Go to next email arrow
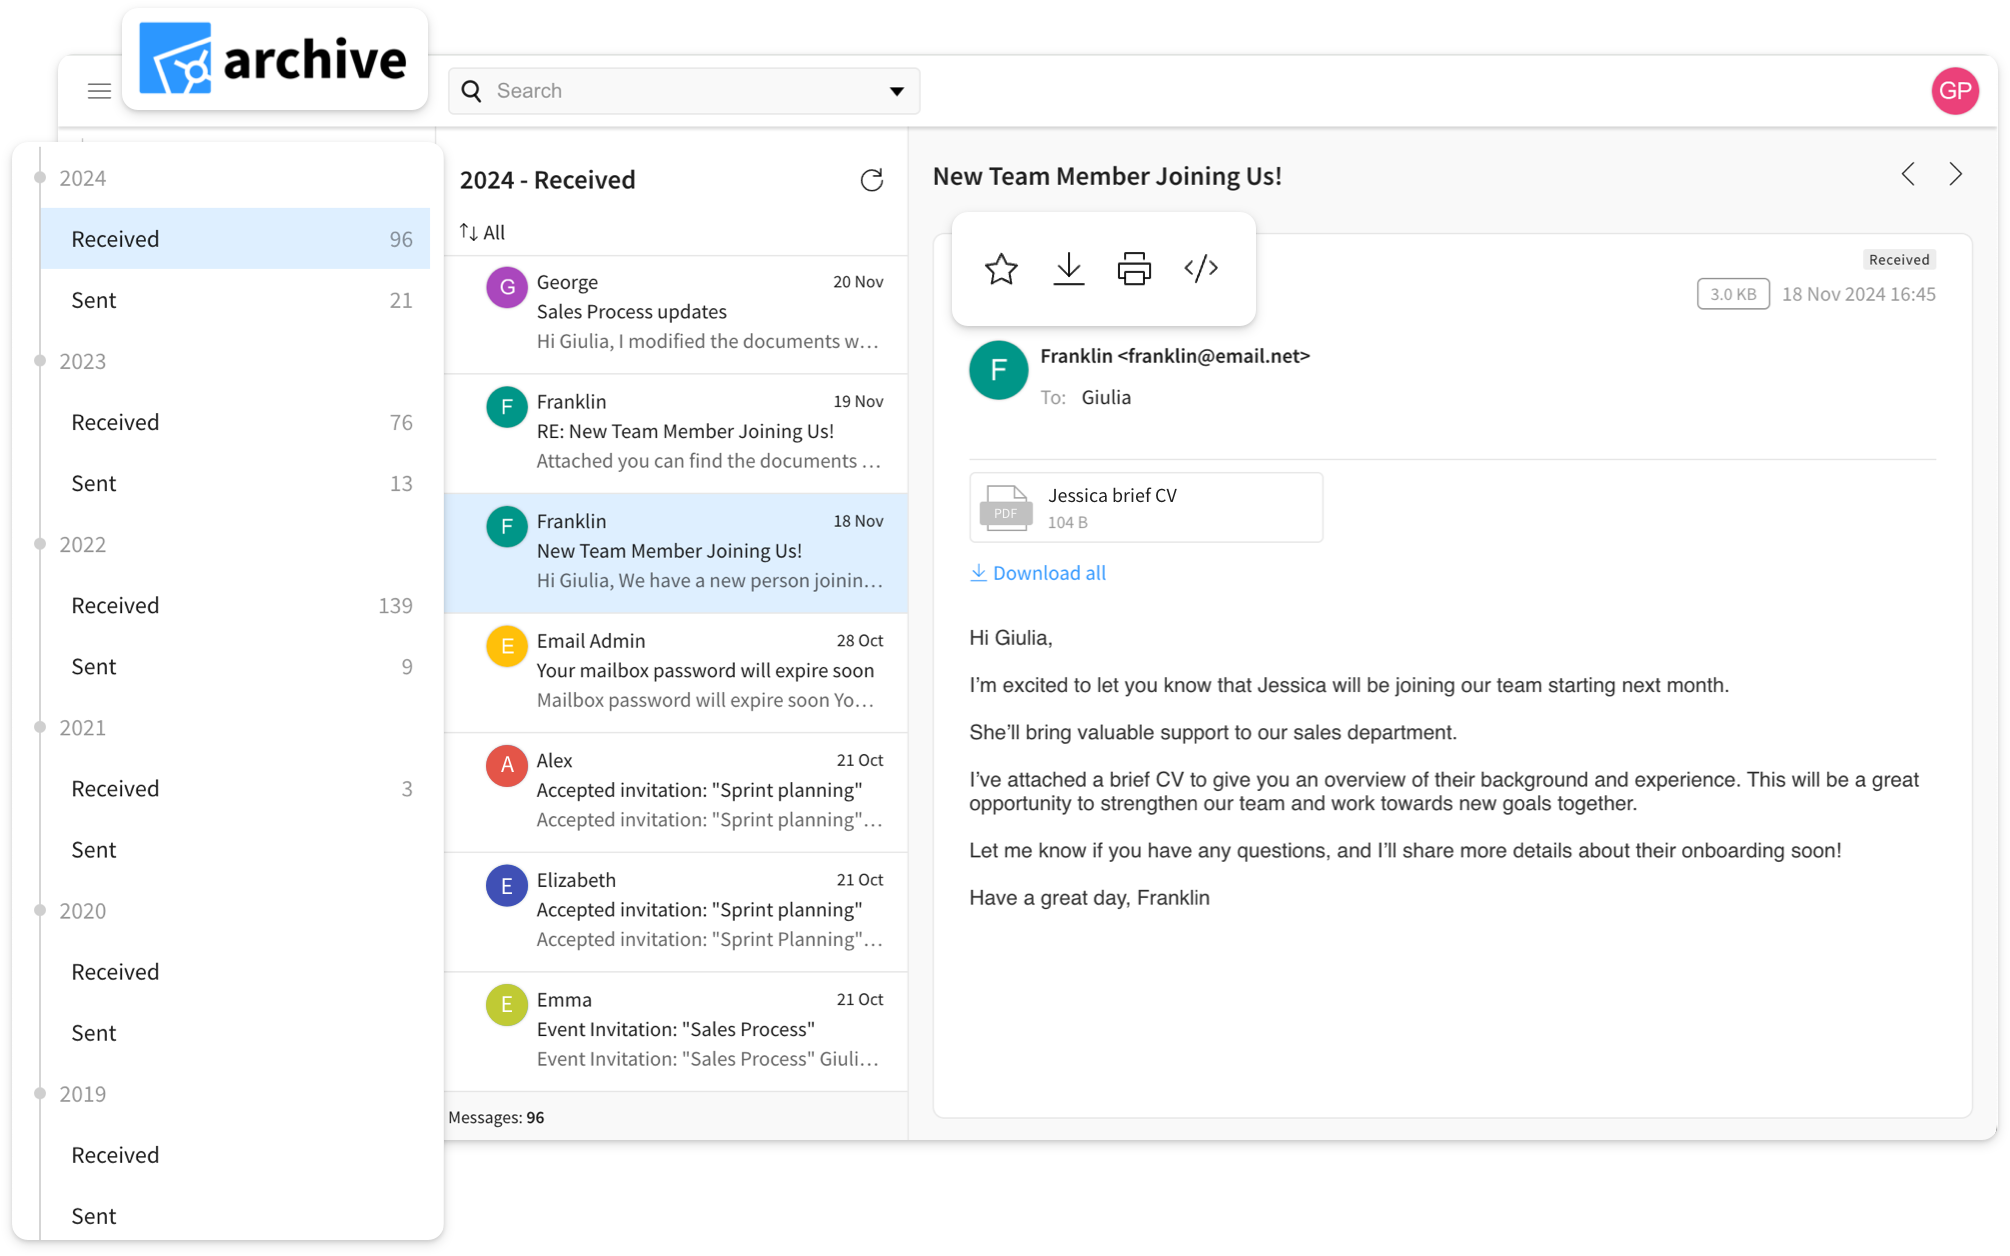This screenshot has width=2010, height=1256. (1955, 175)
